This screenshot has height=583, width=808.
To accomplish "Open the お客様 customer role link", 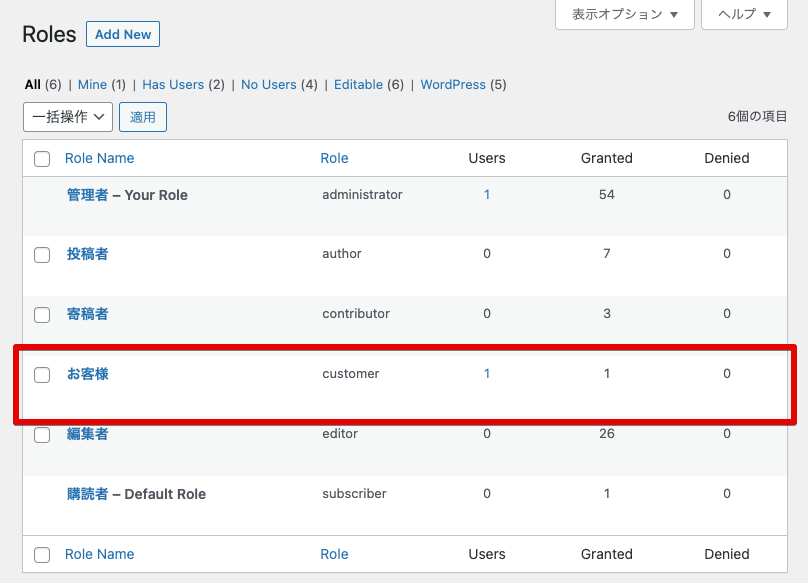I will click(x=87, y=374).
